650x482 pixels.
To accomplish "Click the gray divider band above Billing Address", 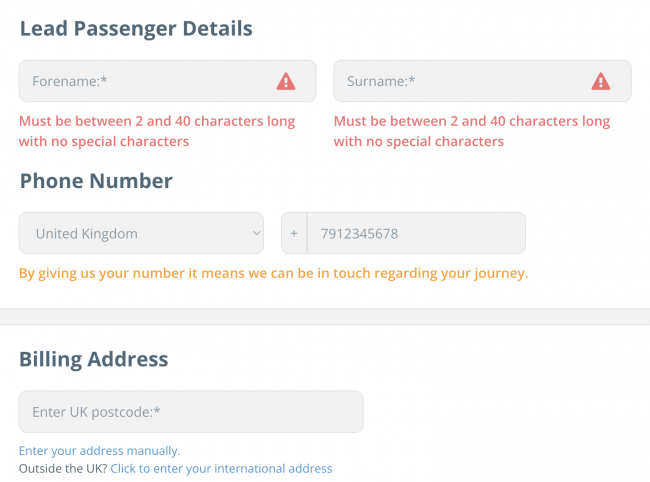I will pyautogui.click(x=325, y=317).
